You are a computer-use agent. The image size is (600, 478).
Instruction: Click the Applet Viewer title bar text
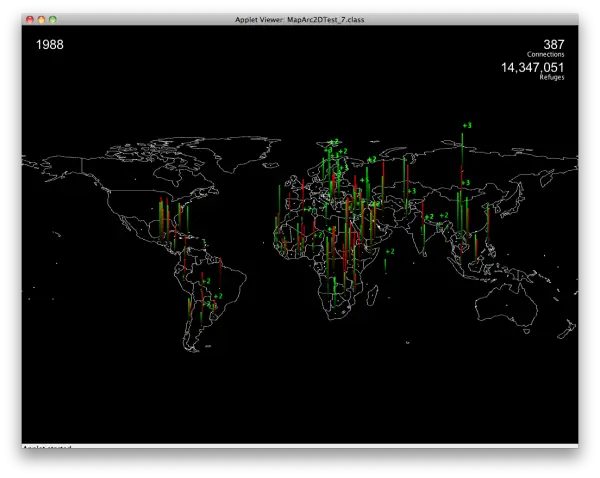pos(300,20)
